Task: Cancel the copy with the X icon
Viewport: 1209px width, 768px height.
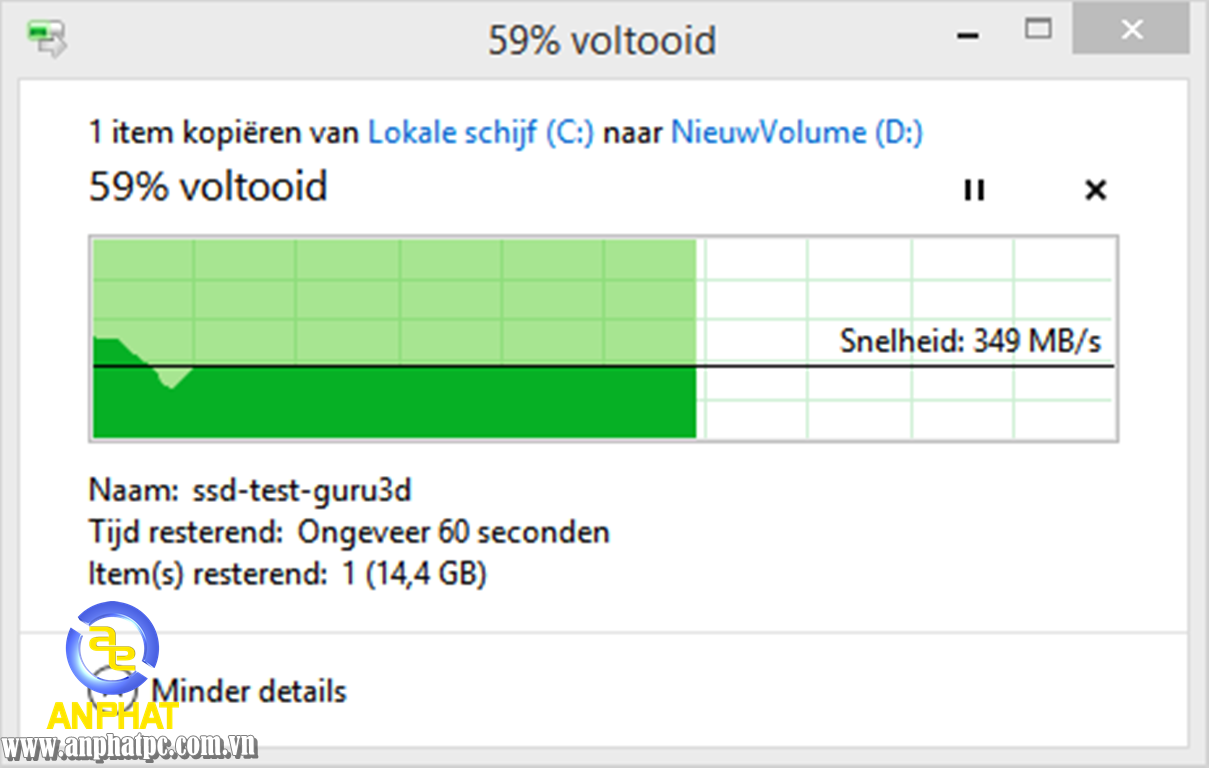Action: coord(1096,190)
